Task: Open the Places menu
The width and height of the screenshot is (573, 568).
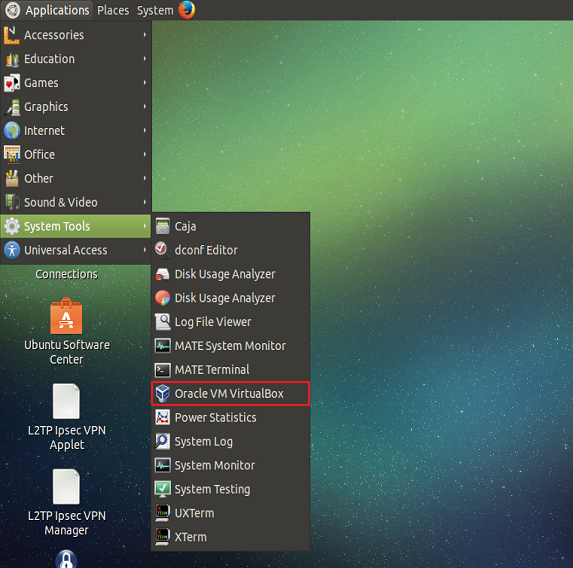Action: (x=113, y=10)
